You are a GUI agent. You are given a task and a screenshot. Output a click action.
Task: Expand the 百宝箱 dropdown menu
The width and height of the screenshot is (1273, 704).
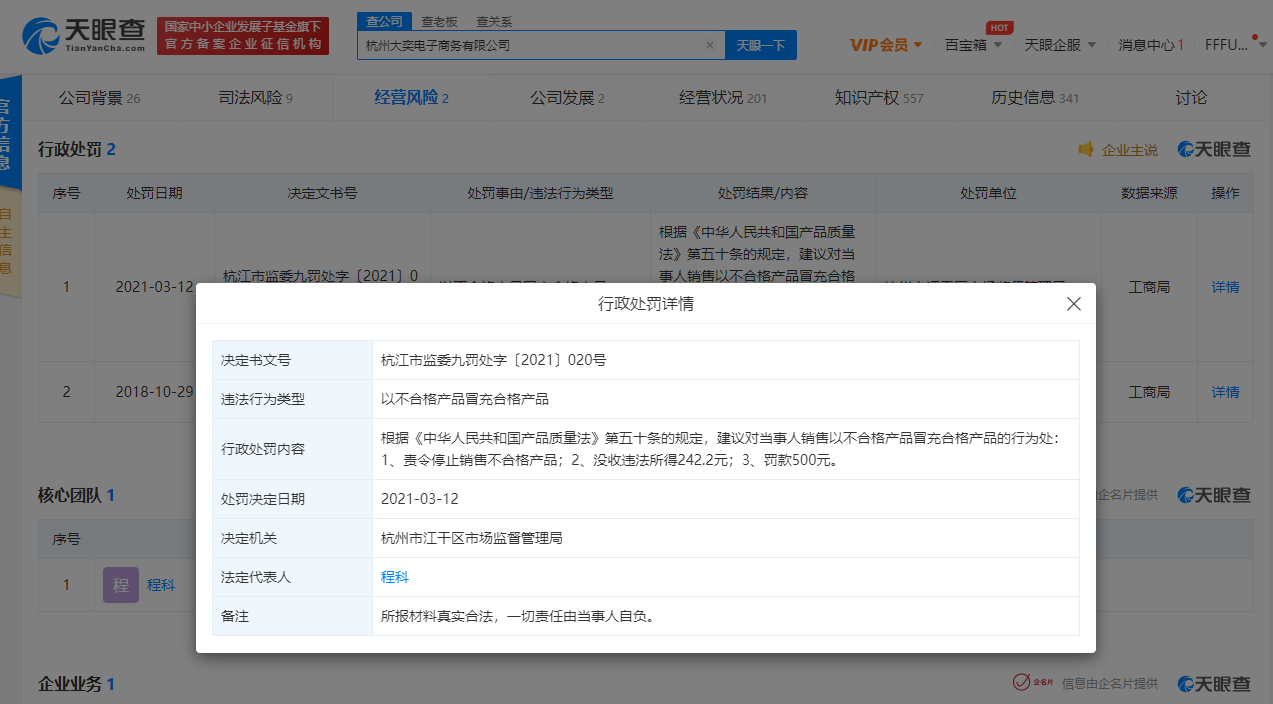pyautogui.click(x=973, y=45)
